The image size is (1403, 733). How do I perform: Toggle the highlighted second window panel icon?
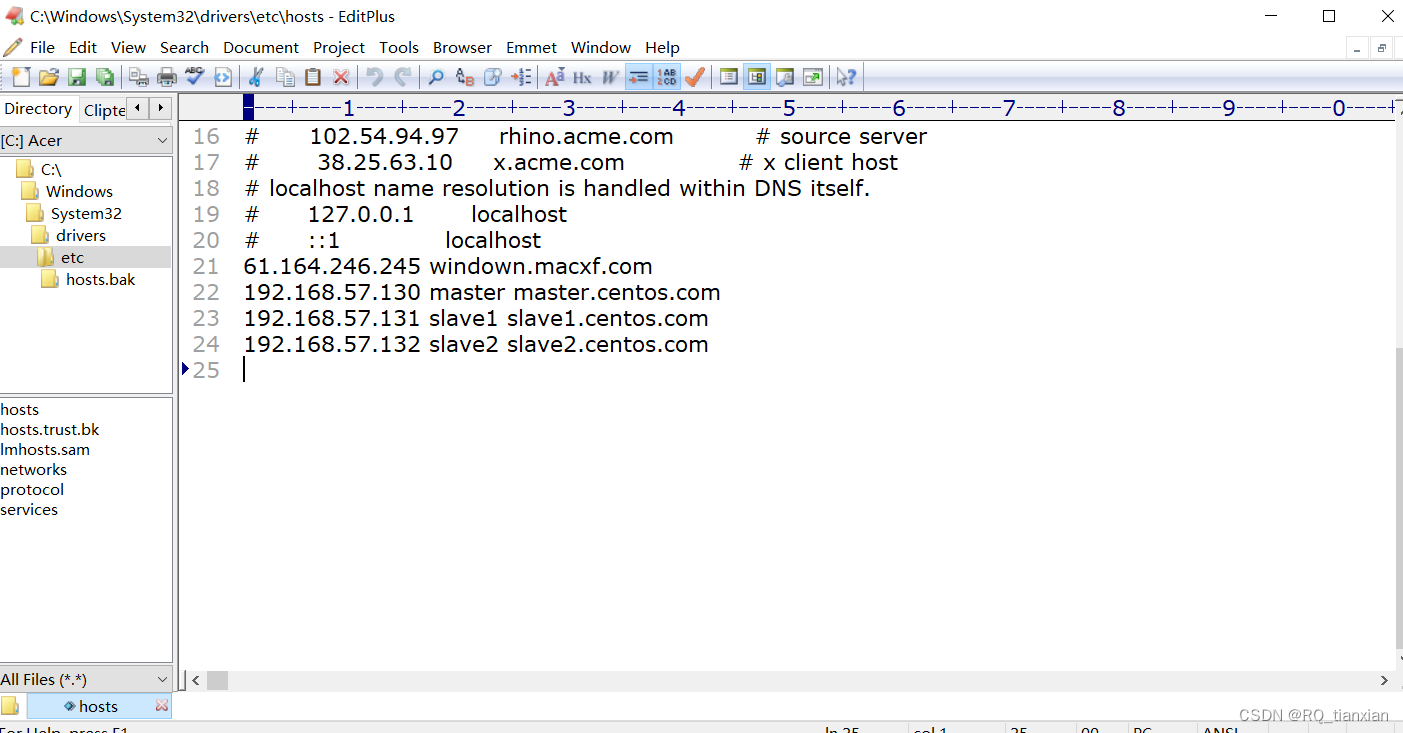pos(757,77)
